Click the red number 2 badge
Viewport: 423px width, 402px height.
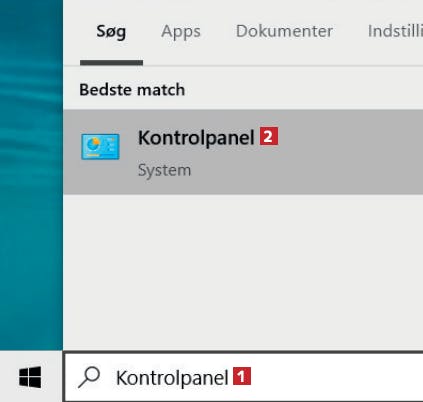tap(269, 136)
